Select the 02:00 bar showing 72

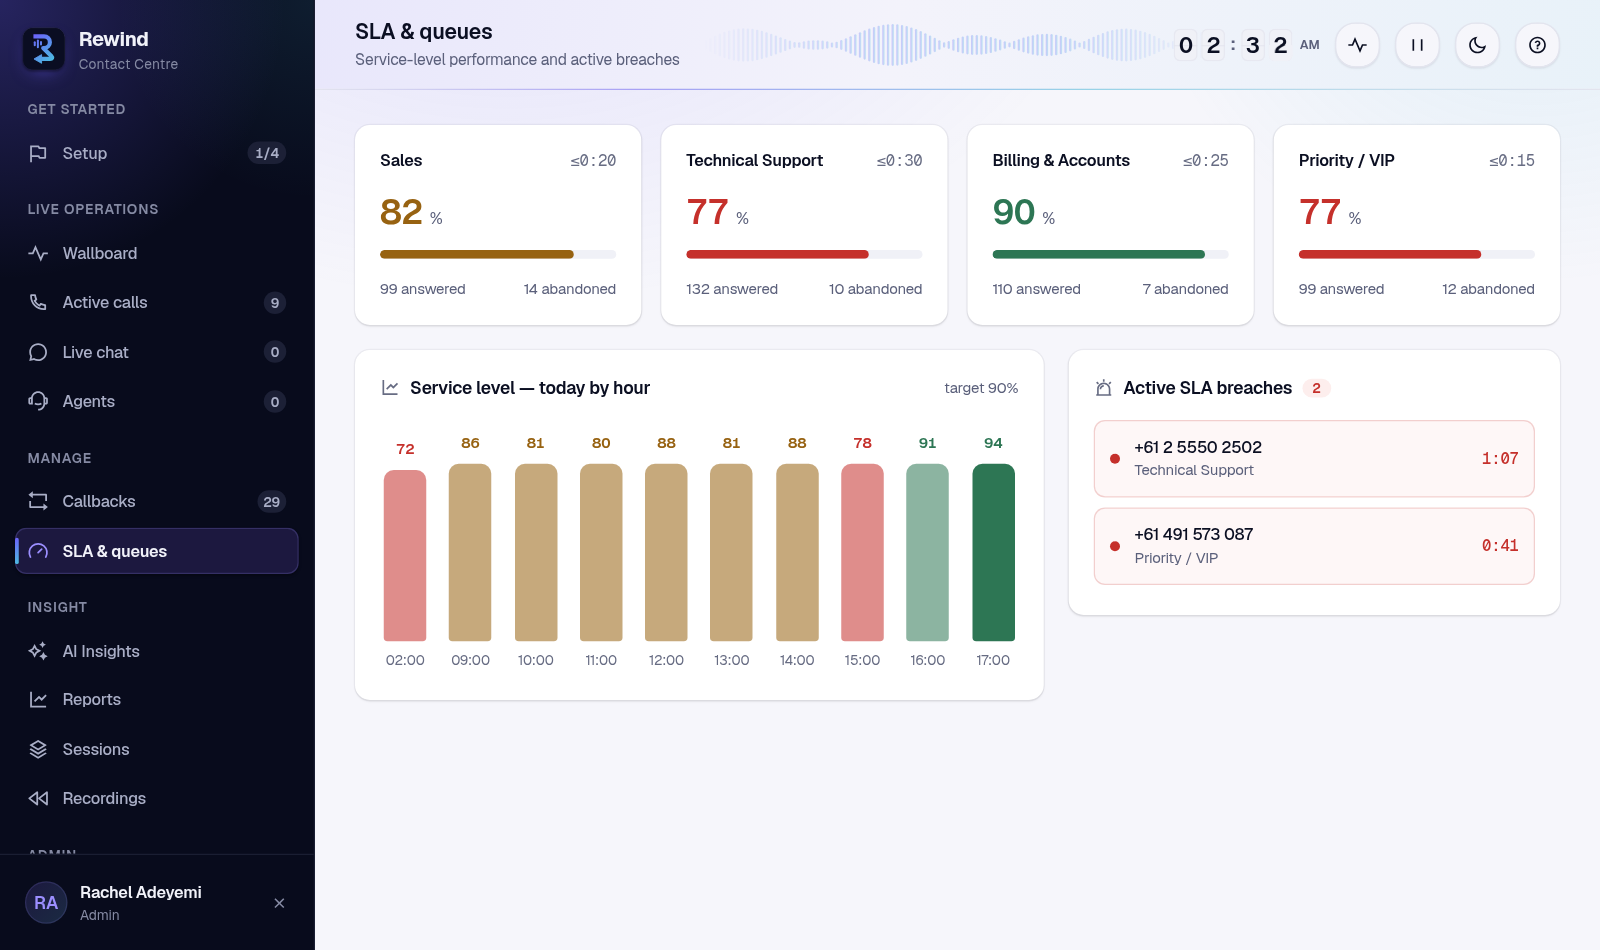pyautogui.click(x=405, y=555)
